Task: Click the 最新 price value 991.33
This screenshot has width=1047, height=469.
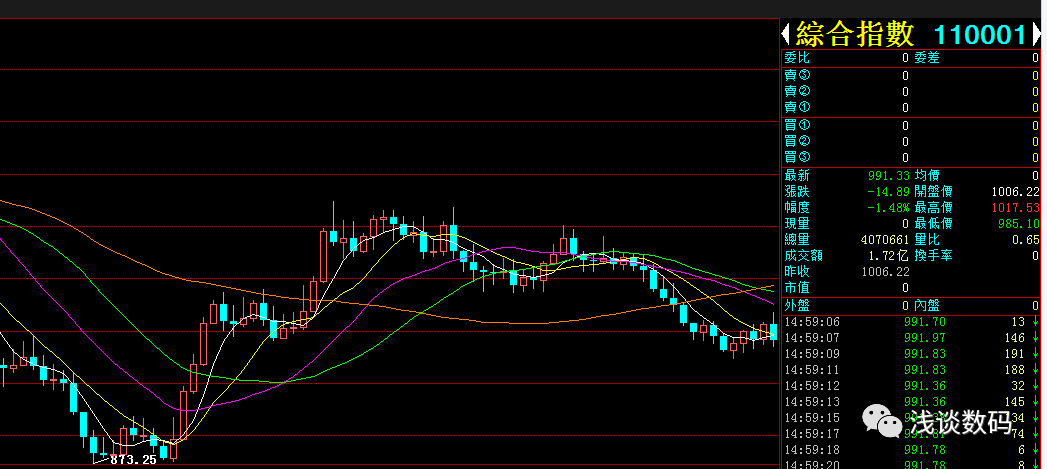Action: (x=889, y=176)
